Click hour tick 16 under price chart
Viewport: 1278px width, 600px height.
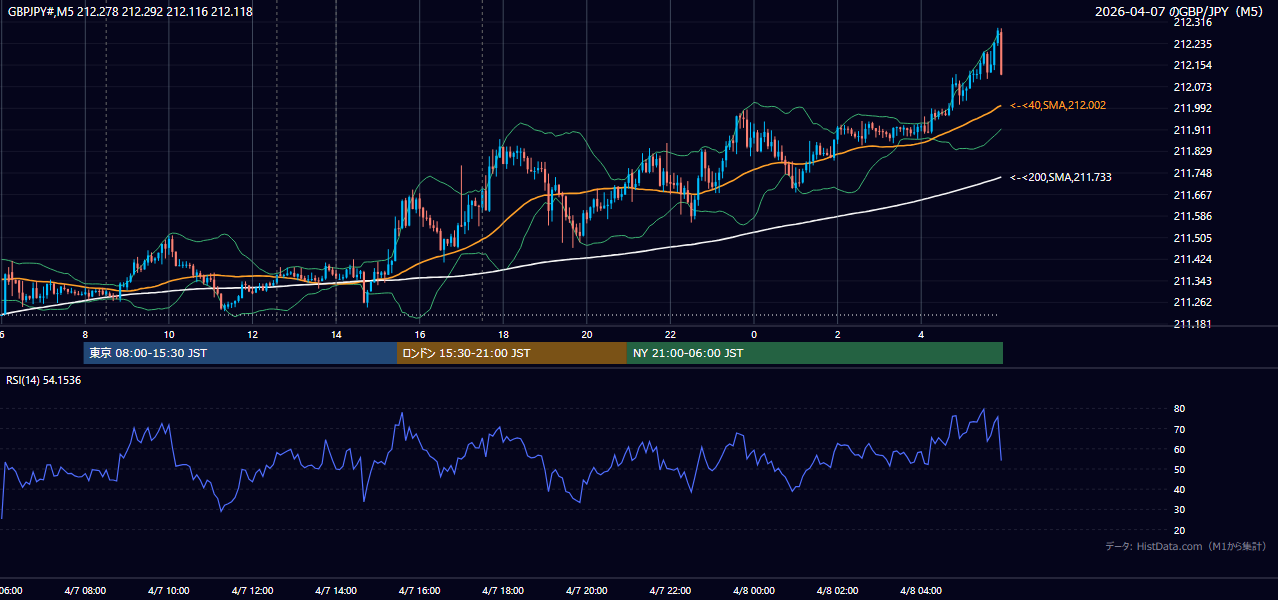[420, 334]
